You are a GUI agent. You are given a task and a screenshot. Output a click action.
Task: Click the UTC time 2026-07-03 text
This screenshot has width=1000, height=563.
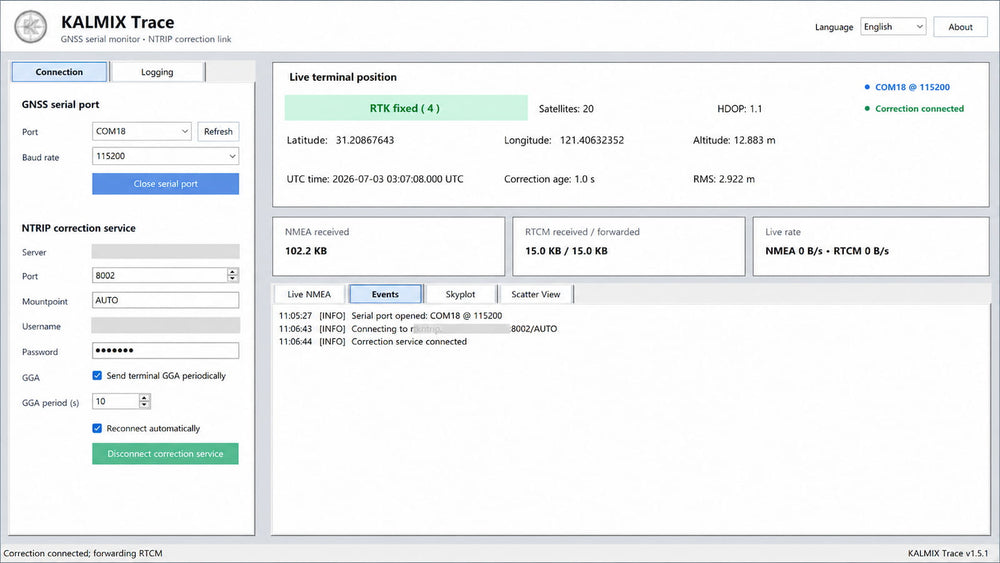tap(375, 179)
